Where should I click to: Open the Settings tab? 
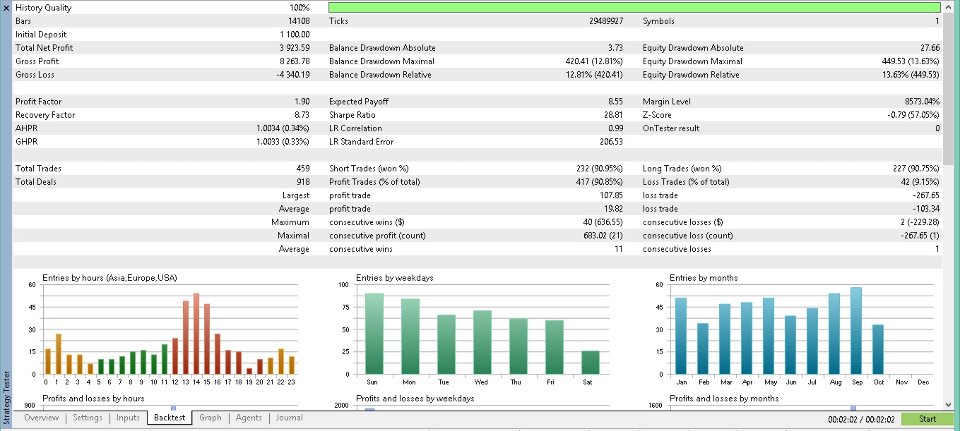[x=87, y=418]
